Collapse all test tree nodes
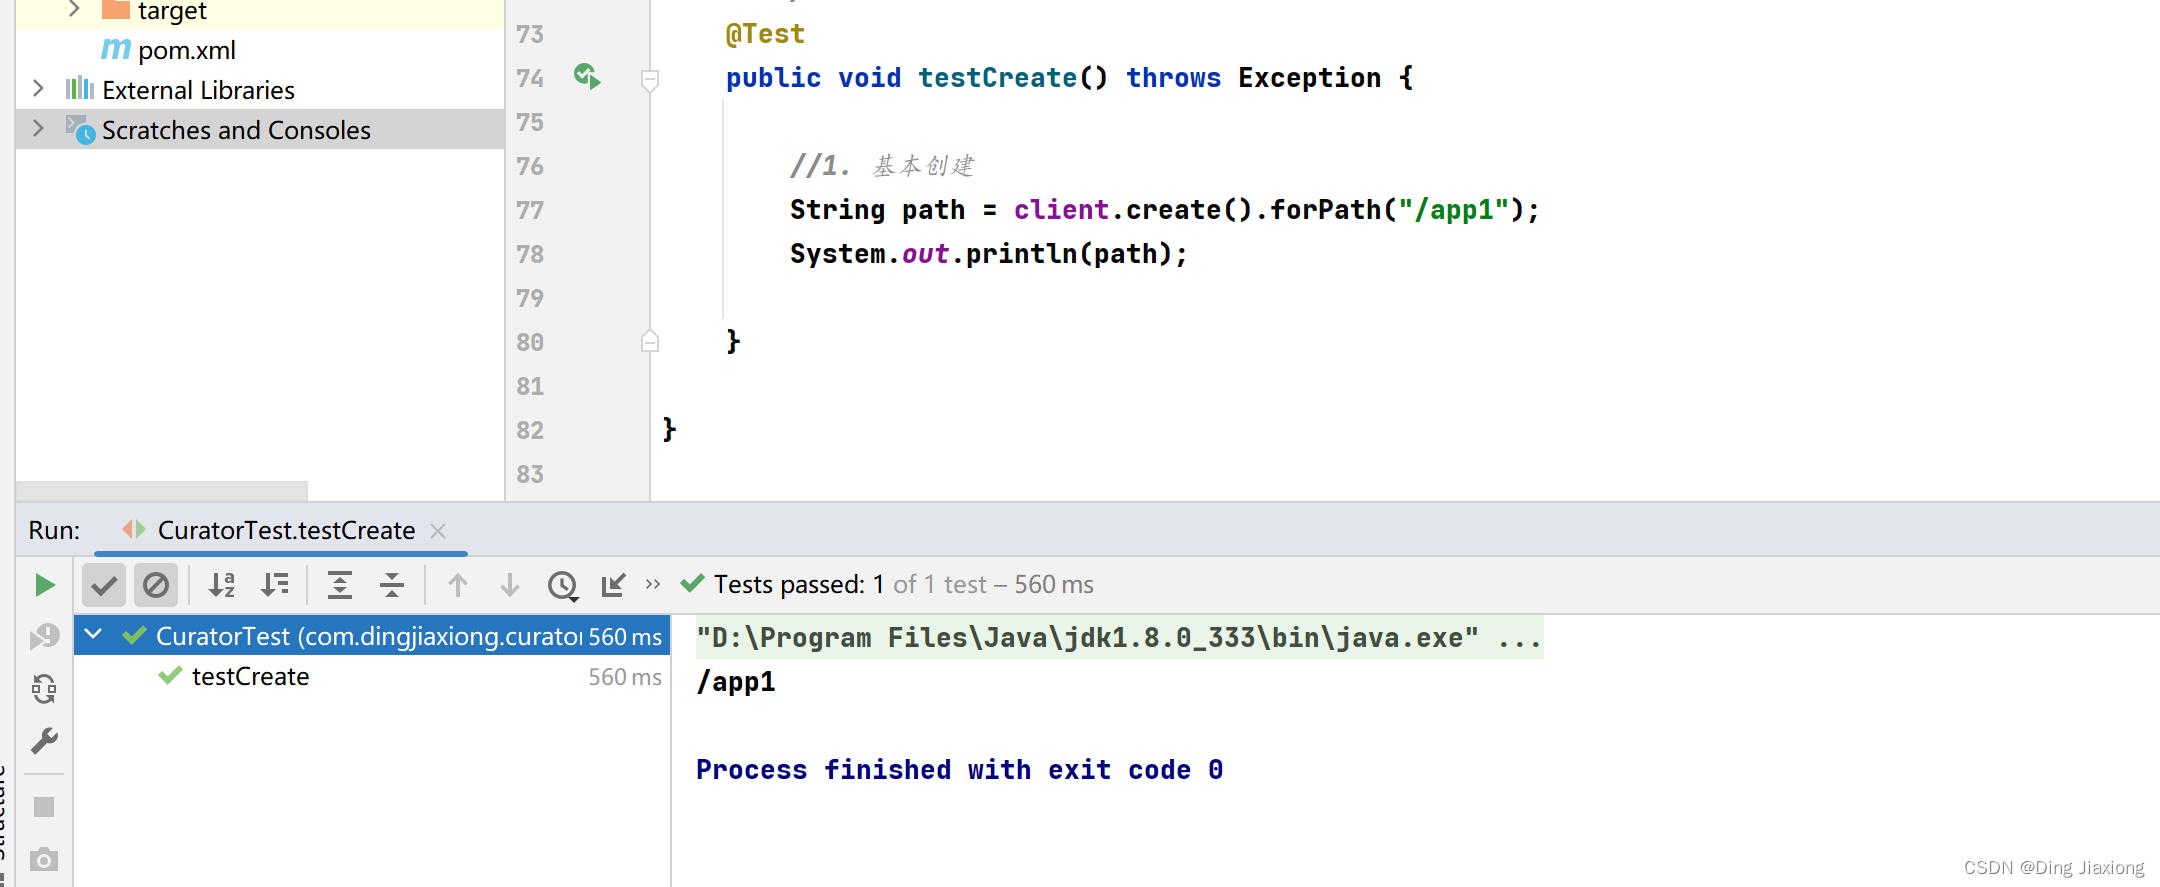 [x=392, y=585]
